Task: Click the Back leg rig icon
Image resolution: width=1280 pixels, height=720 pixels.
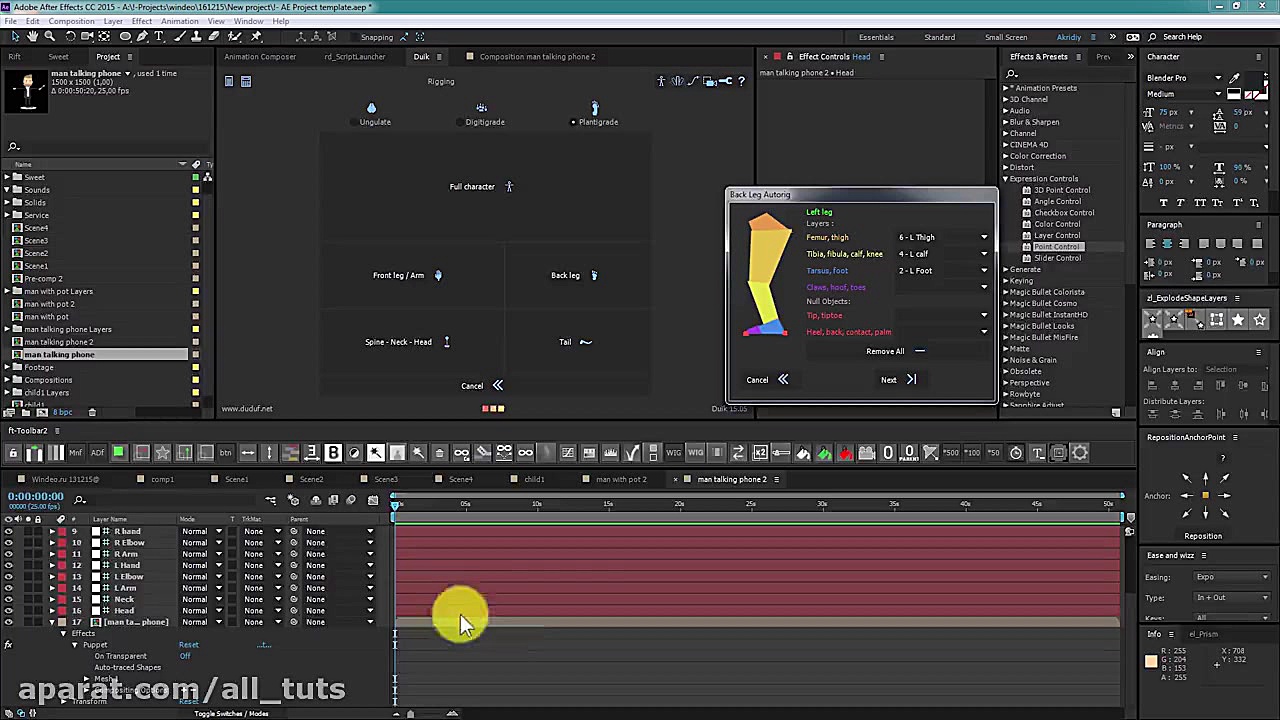Action: tap(594, 275)
